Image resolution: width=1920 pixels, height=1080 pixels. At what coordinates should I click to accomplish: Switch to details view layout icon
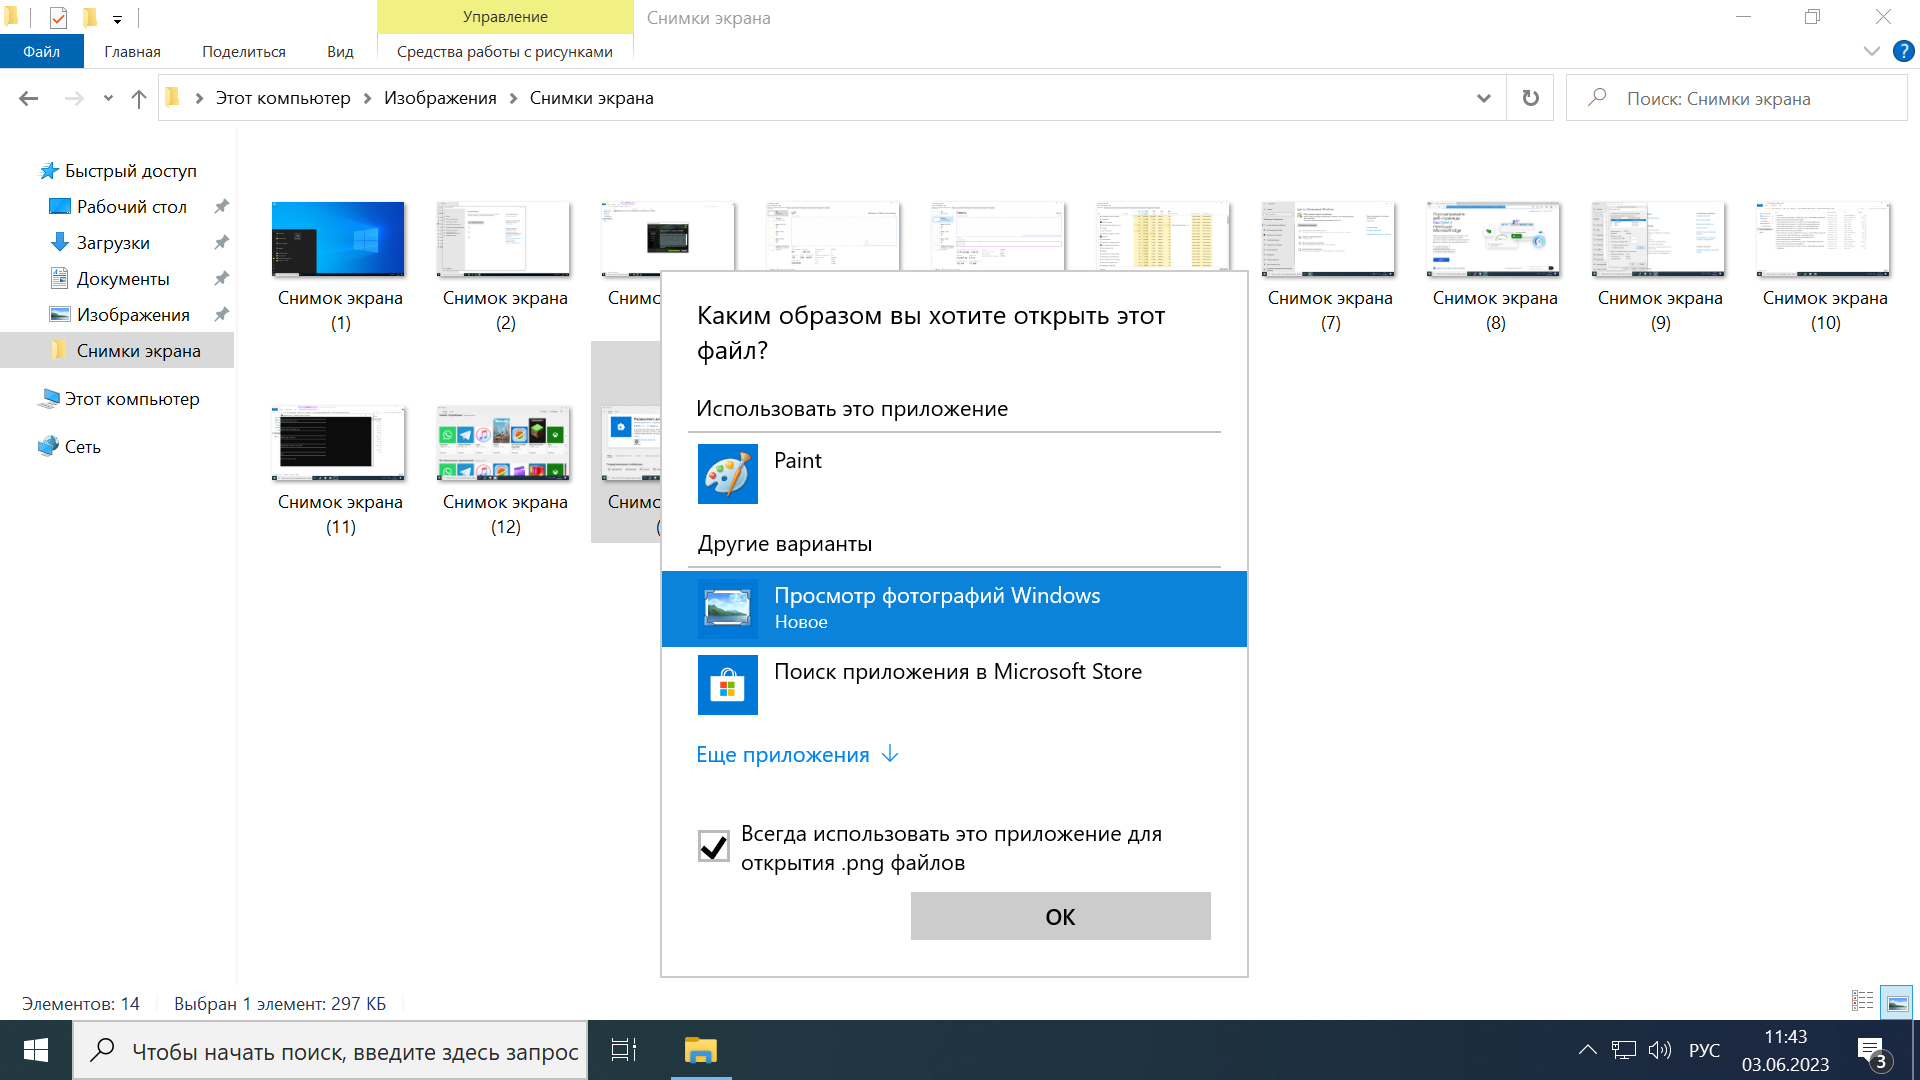[x=1862, y=1001]
